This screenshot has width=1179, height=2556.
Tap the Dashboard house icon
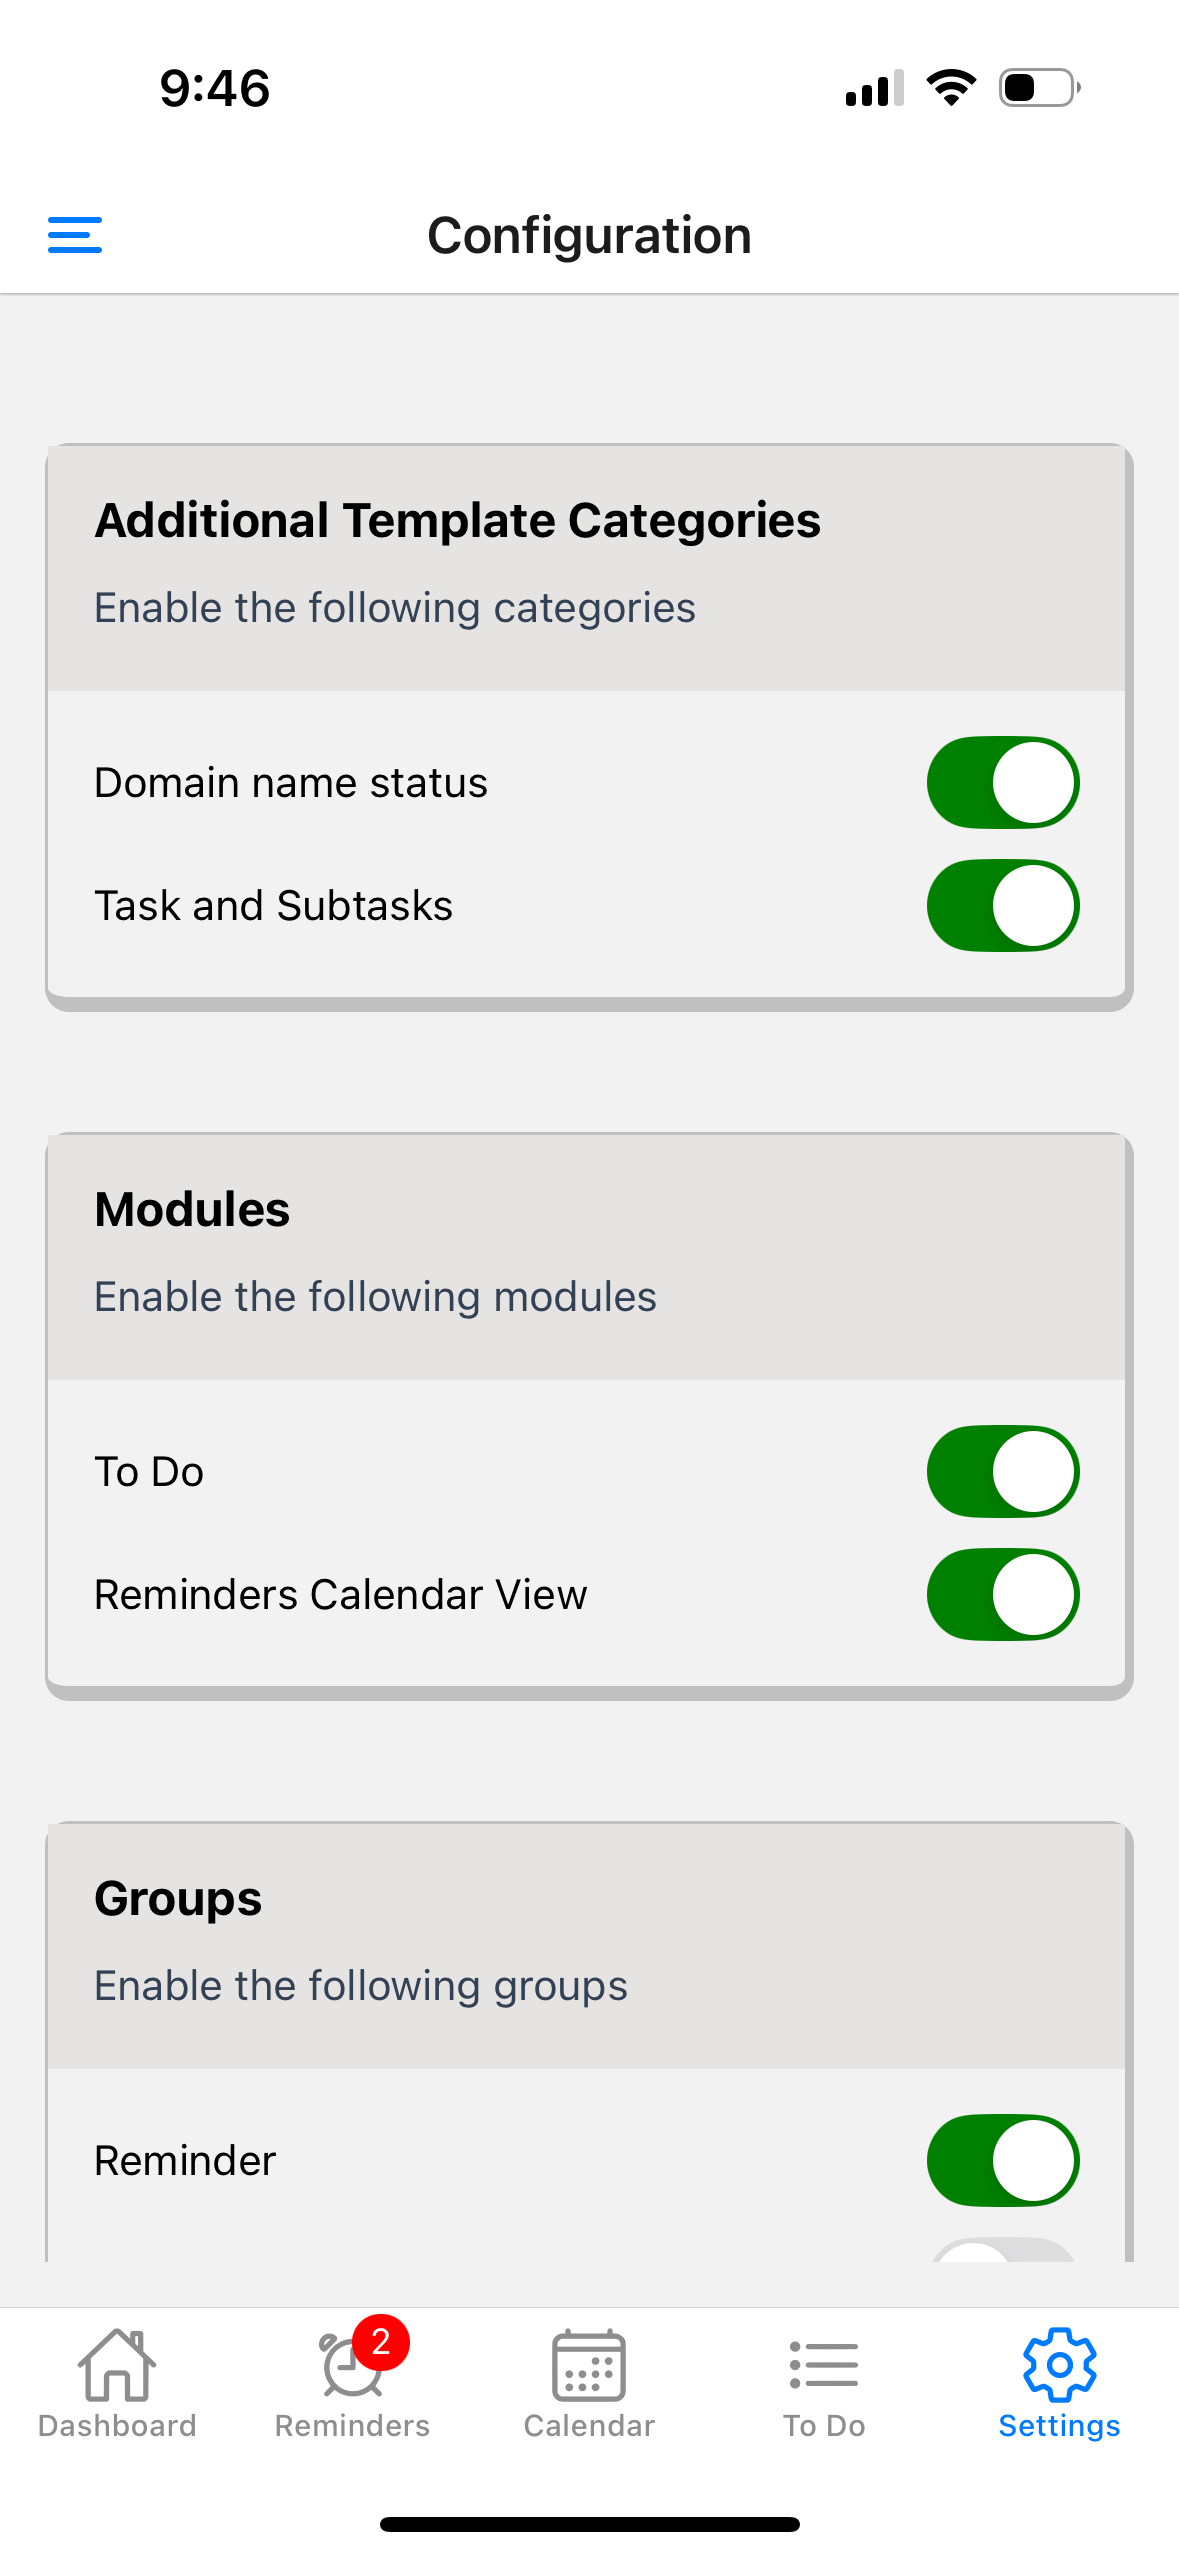click(x=117, y=2365)
